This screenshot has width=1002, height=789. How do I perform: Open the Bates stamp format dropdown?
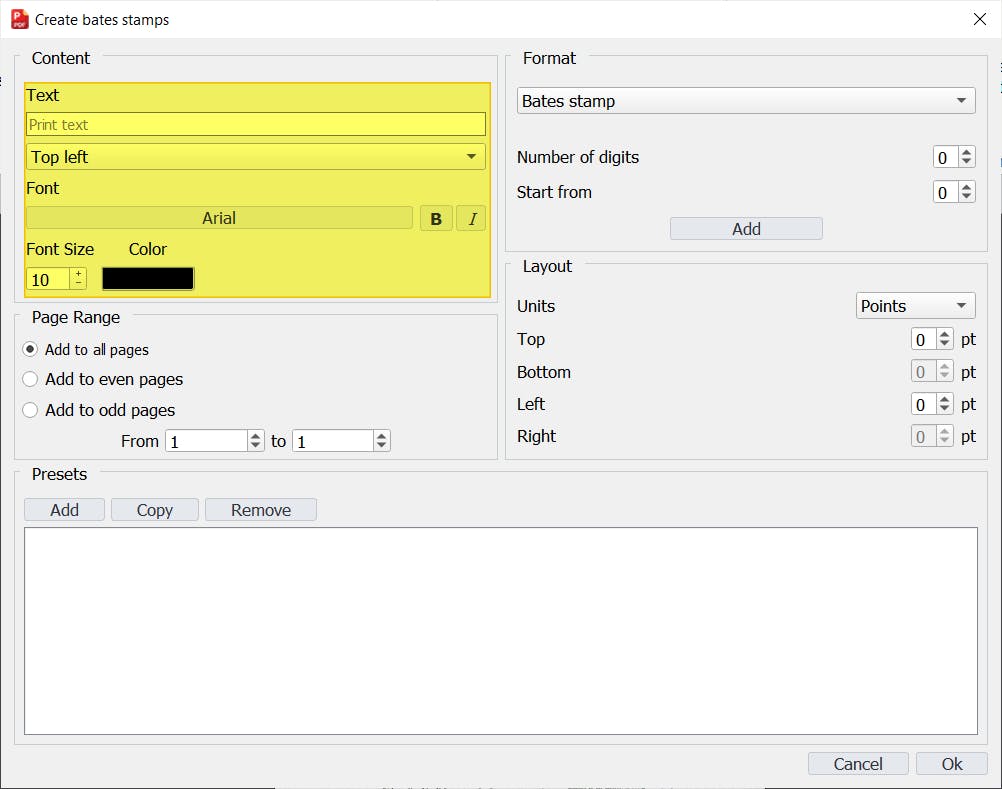click(x=745, y=100)
